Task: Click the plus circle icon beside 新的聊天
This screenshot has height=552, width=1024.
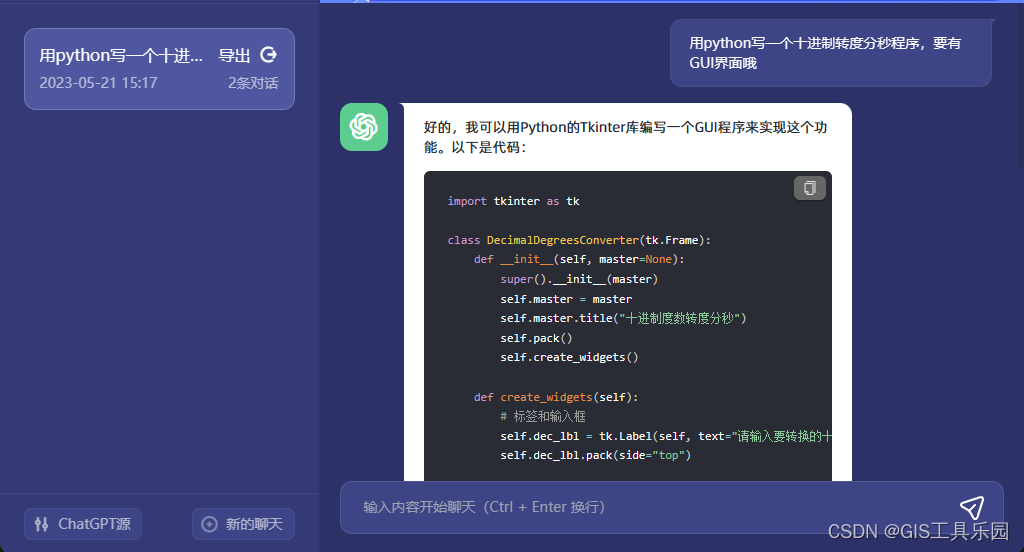Action: [x=210, y=524]
